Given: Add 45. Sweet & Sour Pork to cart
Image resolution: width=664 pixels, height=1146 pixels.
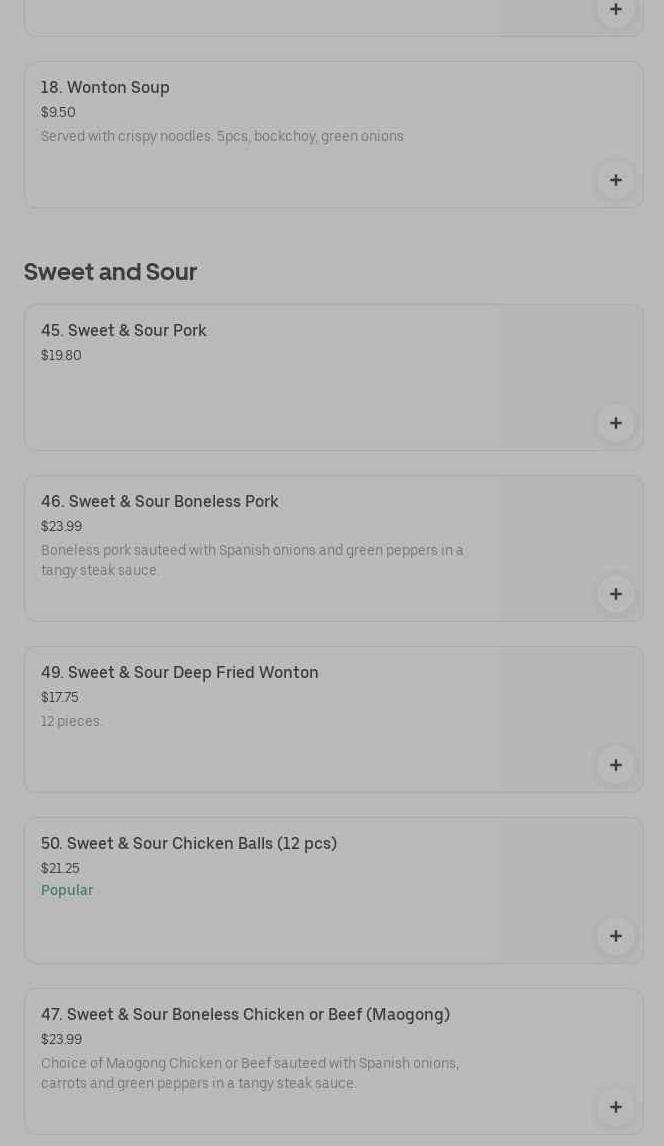Looking at the screenshot, I should click(x=615, y=423).
